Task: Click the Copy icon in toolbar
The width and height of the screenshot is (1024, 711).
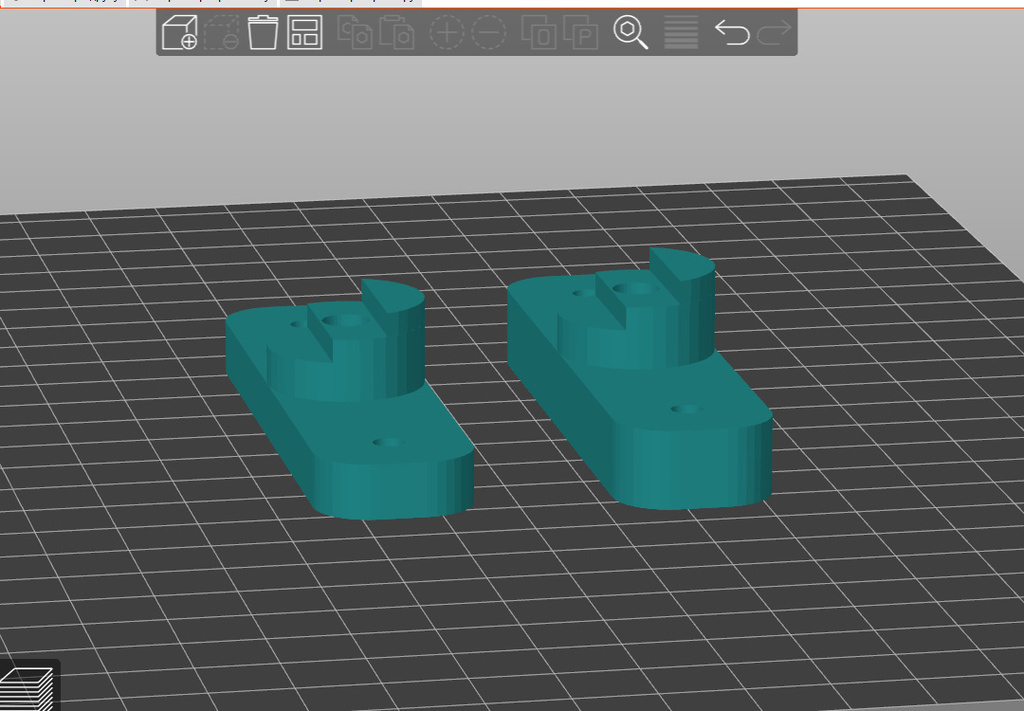Action: point(355,32)
